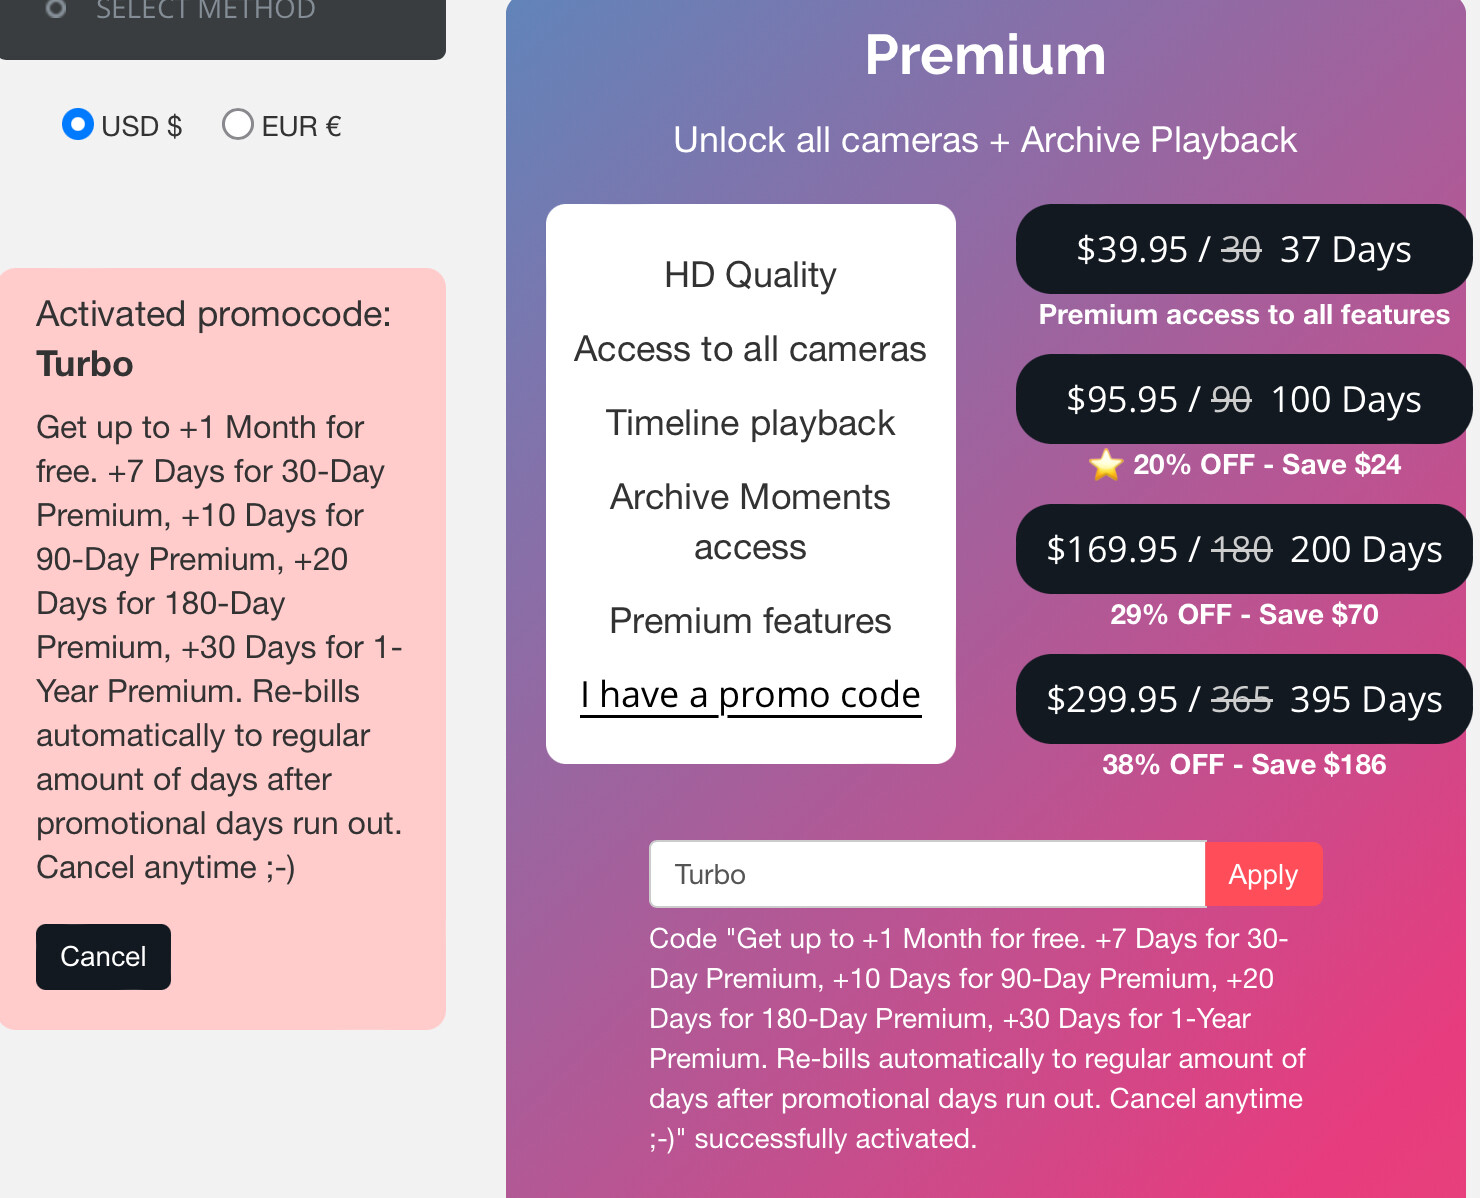
Task: Focus the promo code field containing Turbo
Action: [927, 874]
